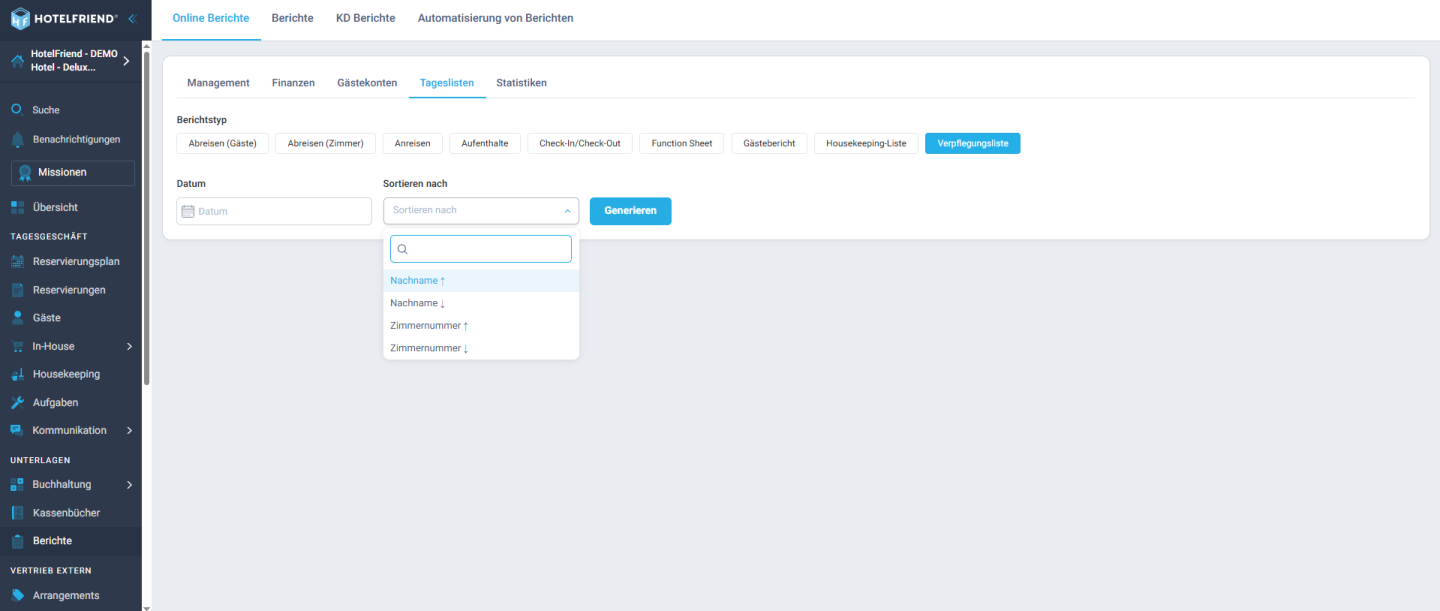Click the Datum input field
Viewport: 1440px width, 611px height.
(274, 211)
